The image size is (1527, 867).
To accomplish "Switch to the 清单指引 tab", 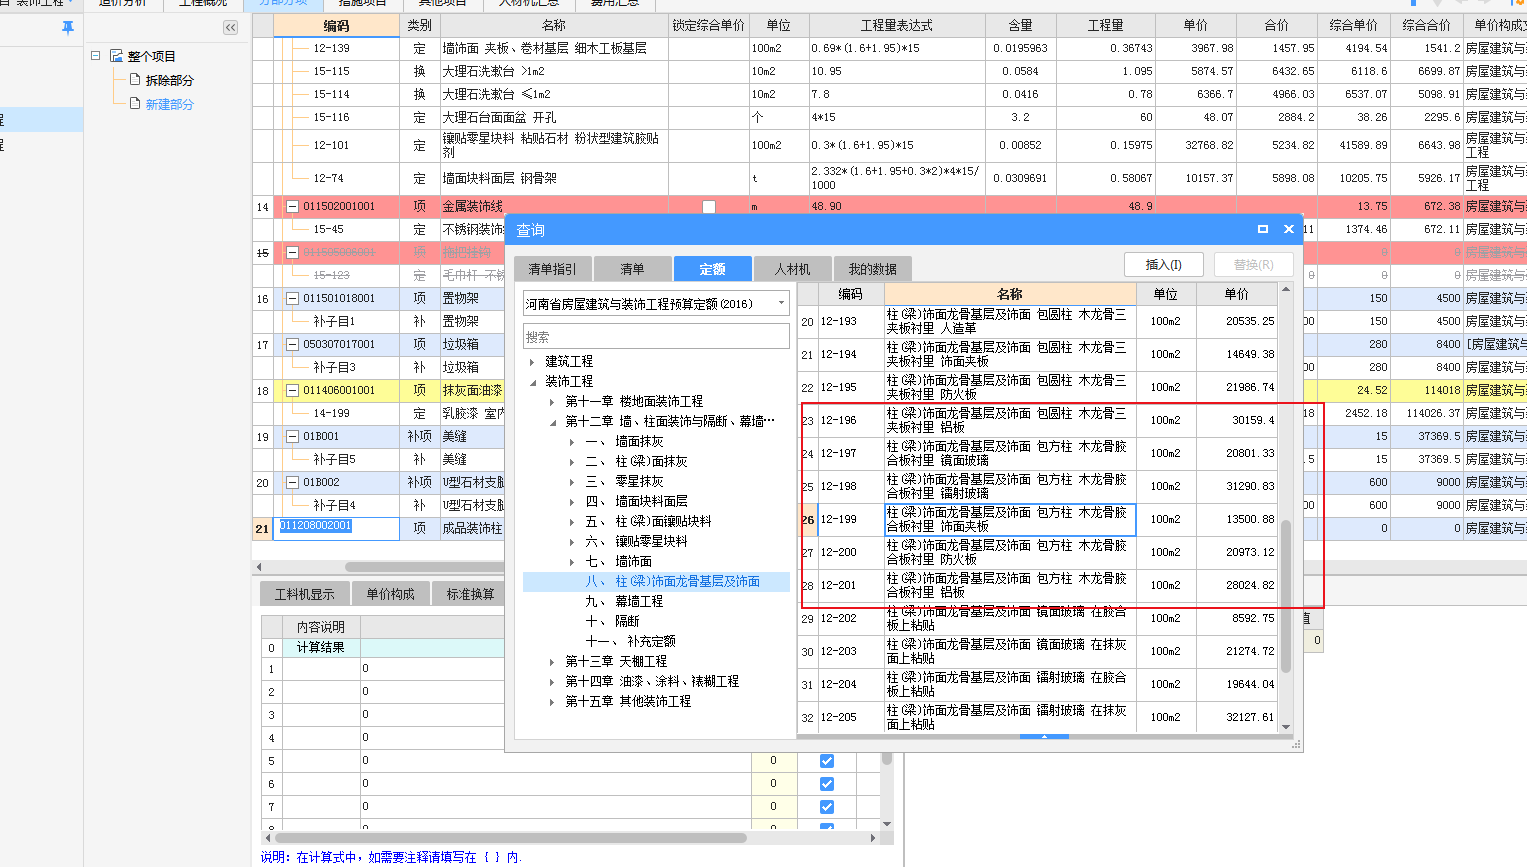I will point(552,269).
